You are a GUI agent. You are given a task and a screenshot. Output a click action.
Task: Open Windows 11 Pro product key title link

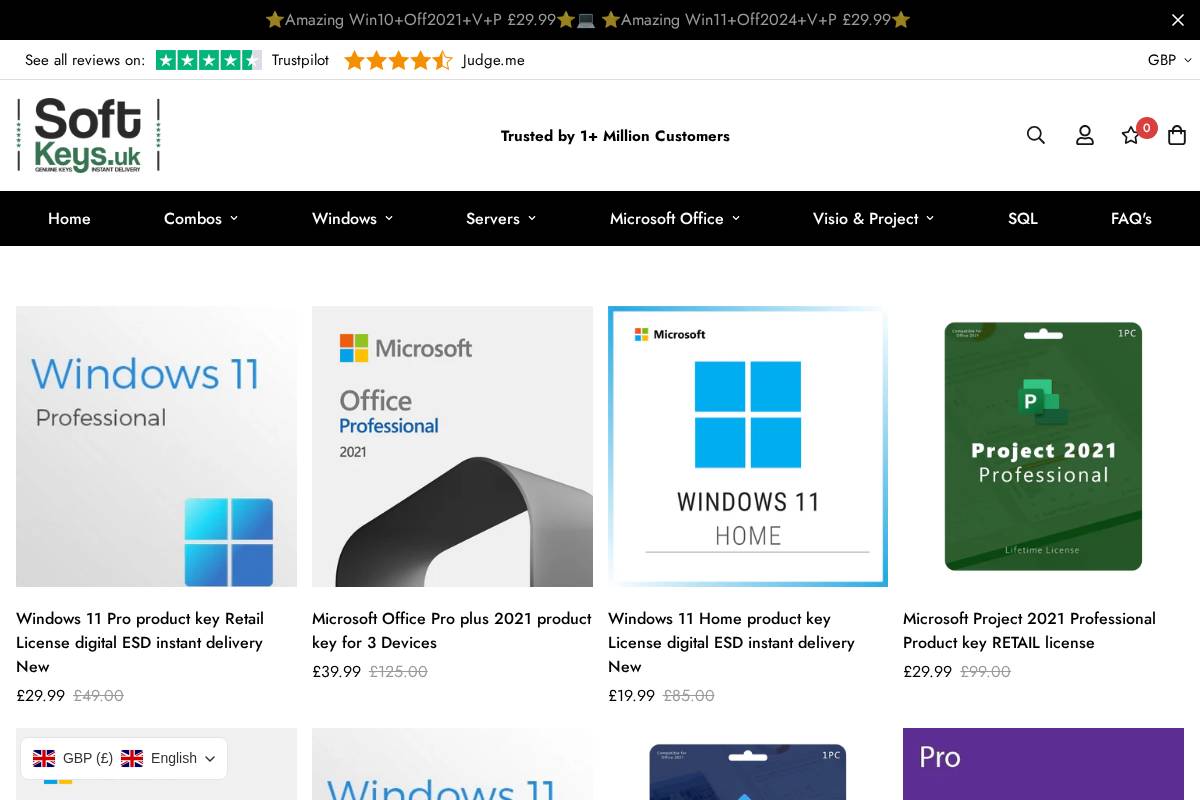click(140, 642)
